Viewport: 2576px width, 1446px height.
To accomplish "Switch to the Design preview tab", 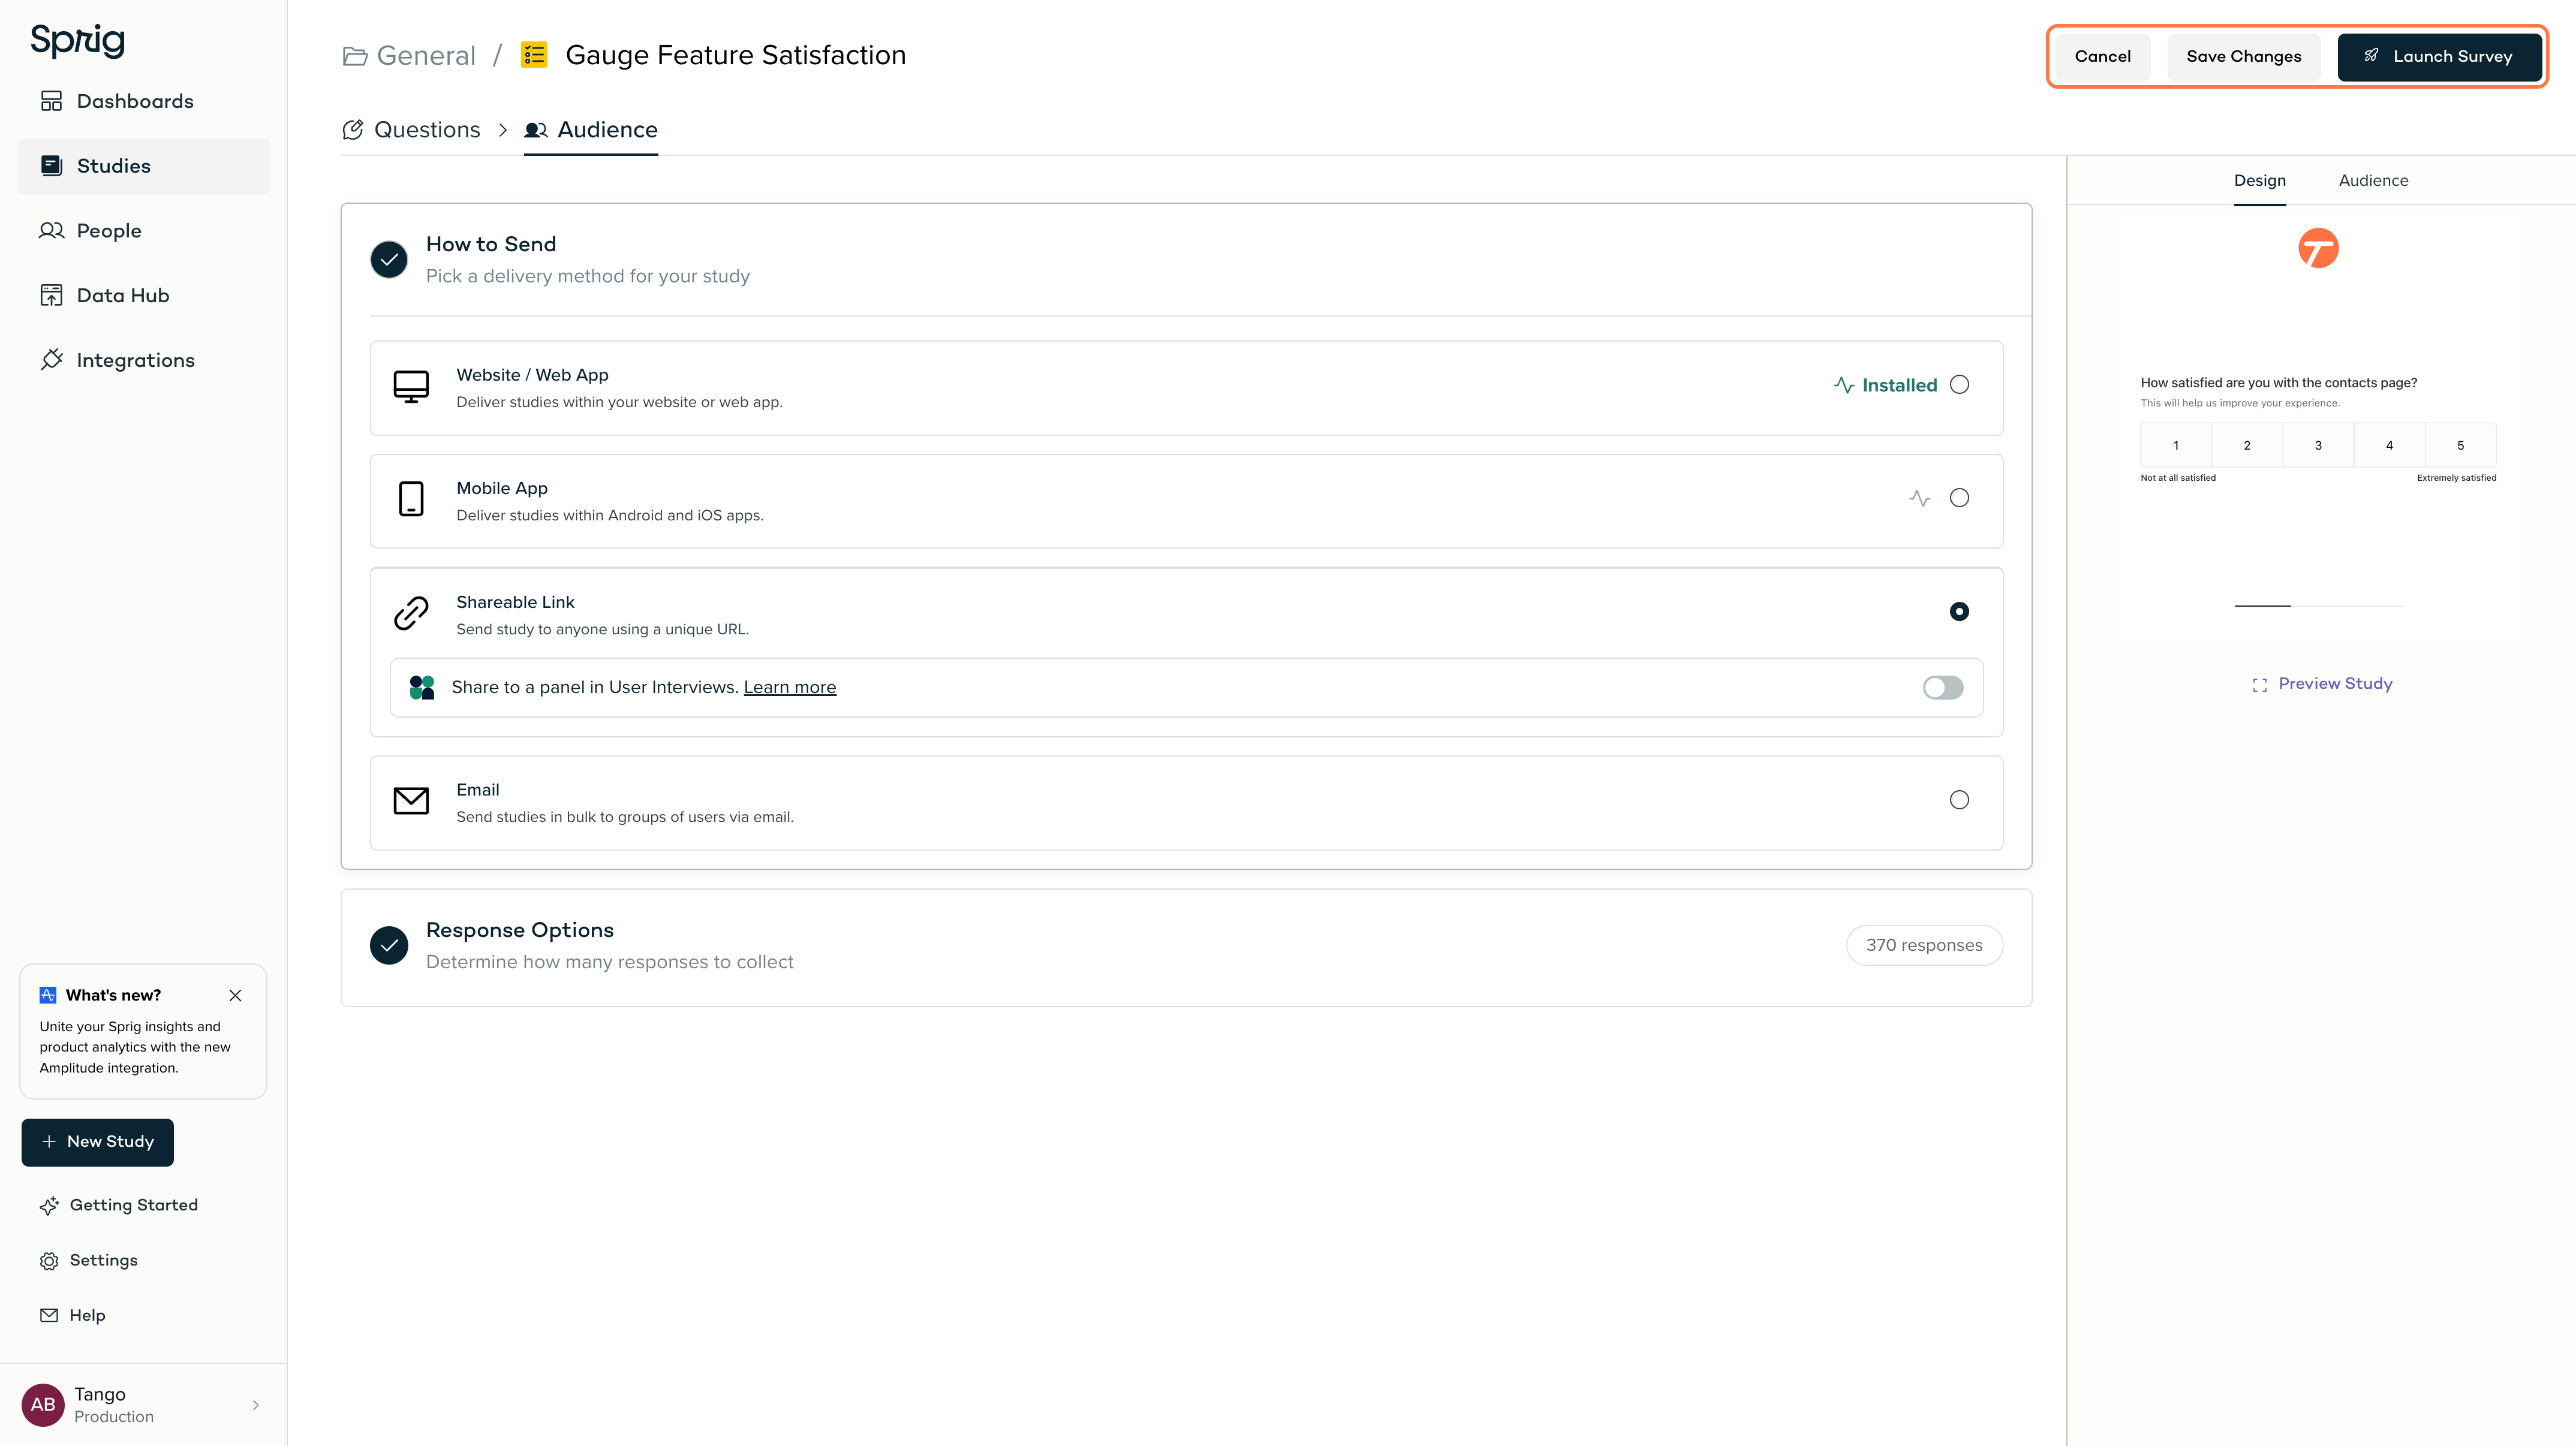I will pyautogui.click(x=2259, y=181).
